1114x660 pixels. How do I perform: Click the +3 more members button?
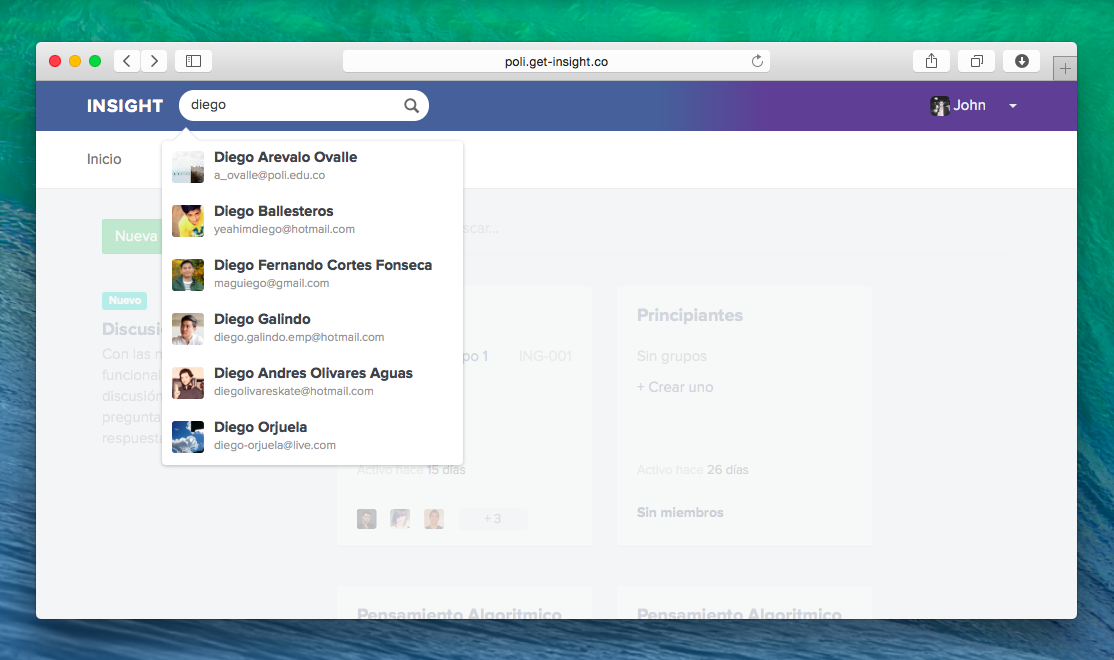(x=492, y=519)
